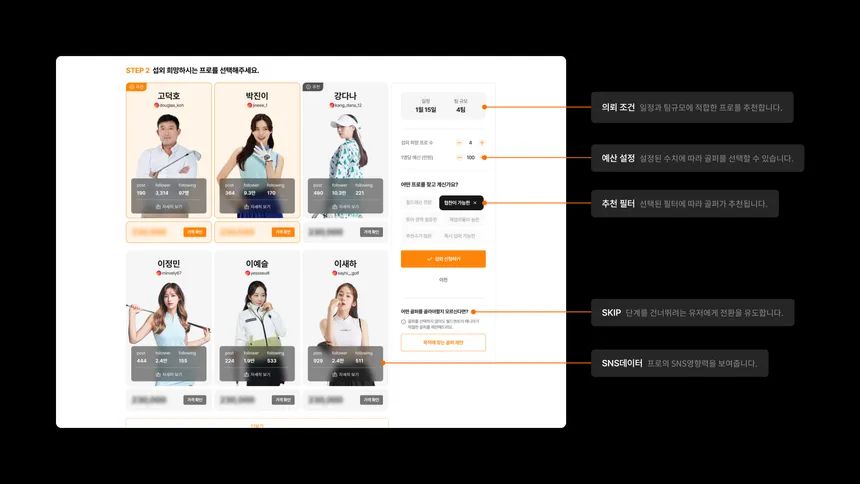Decrease the 1명당 예산 budget value with minus
860x484 pixels.
point(459,157)
